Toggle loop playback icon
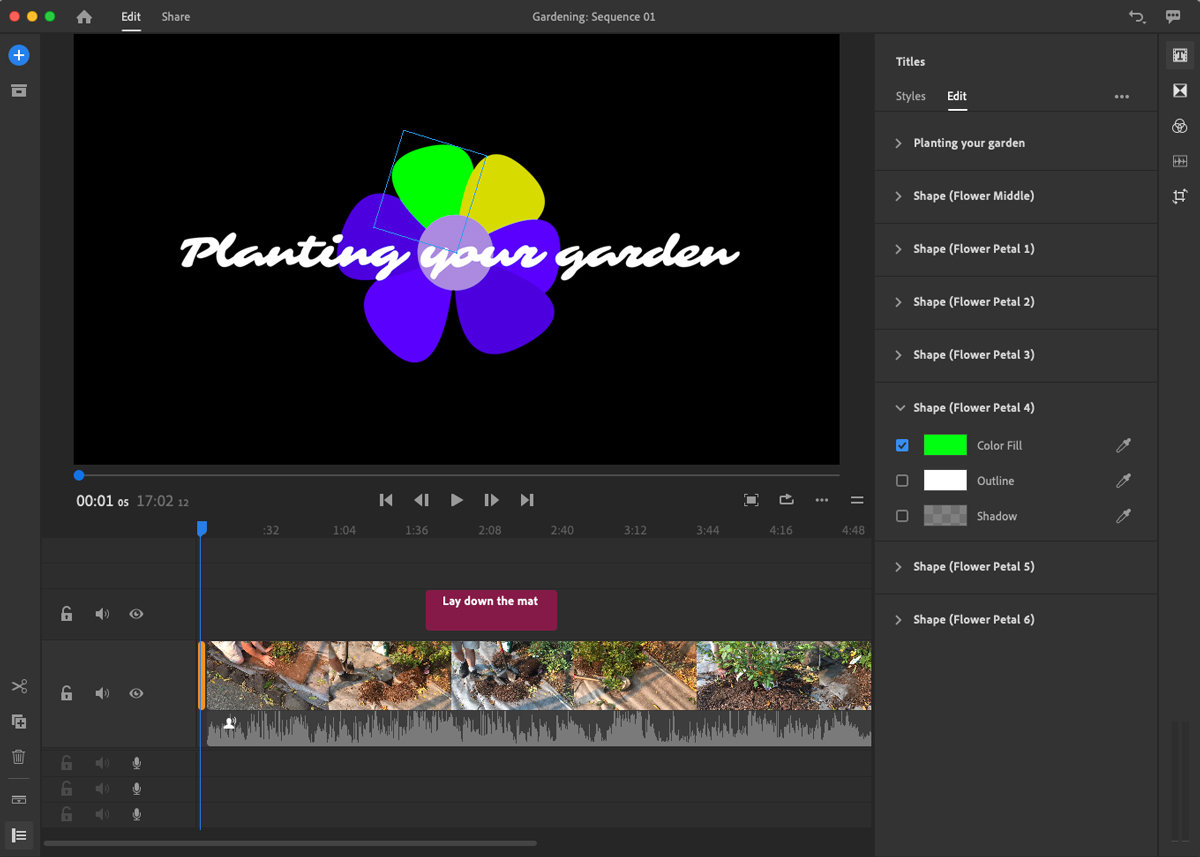Screen dimensions: 1200x857 (786, 500)
